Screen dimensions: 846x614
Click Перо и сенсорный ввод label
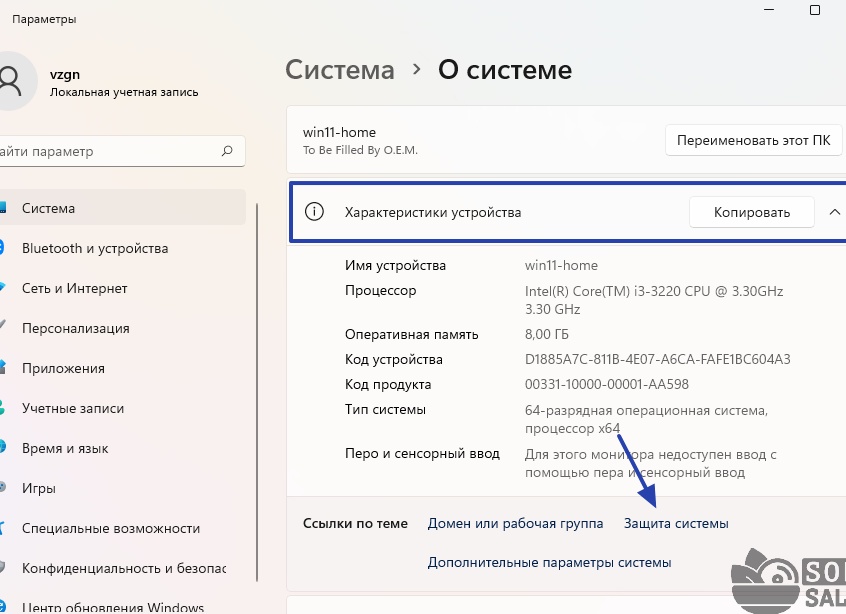pyautogui.click(x=422, y=454)
